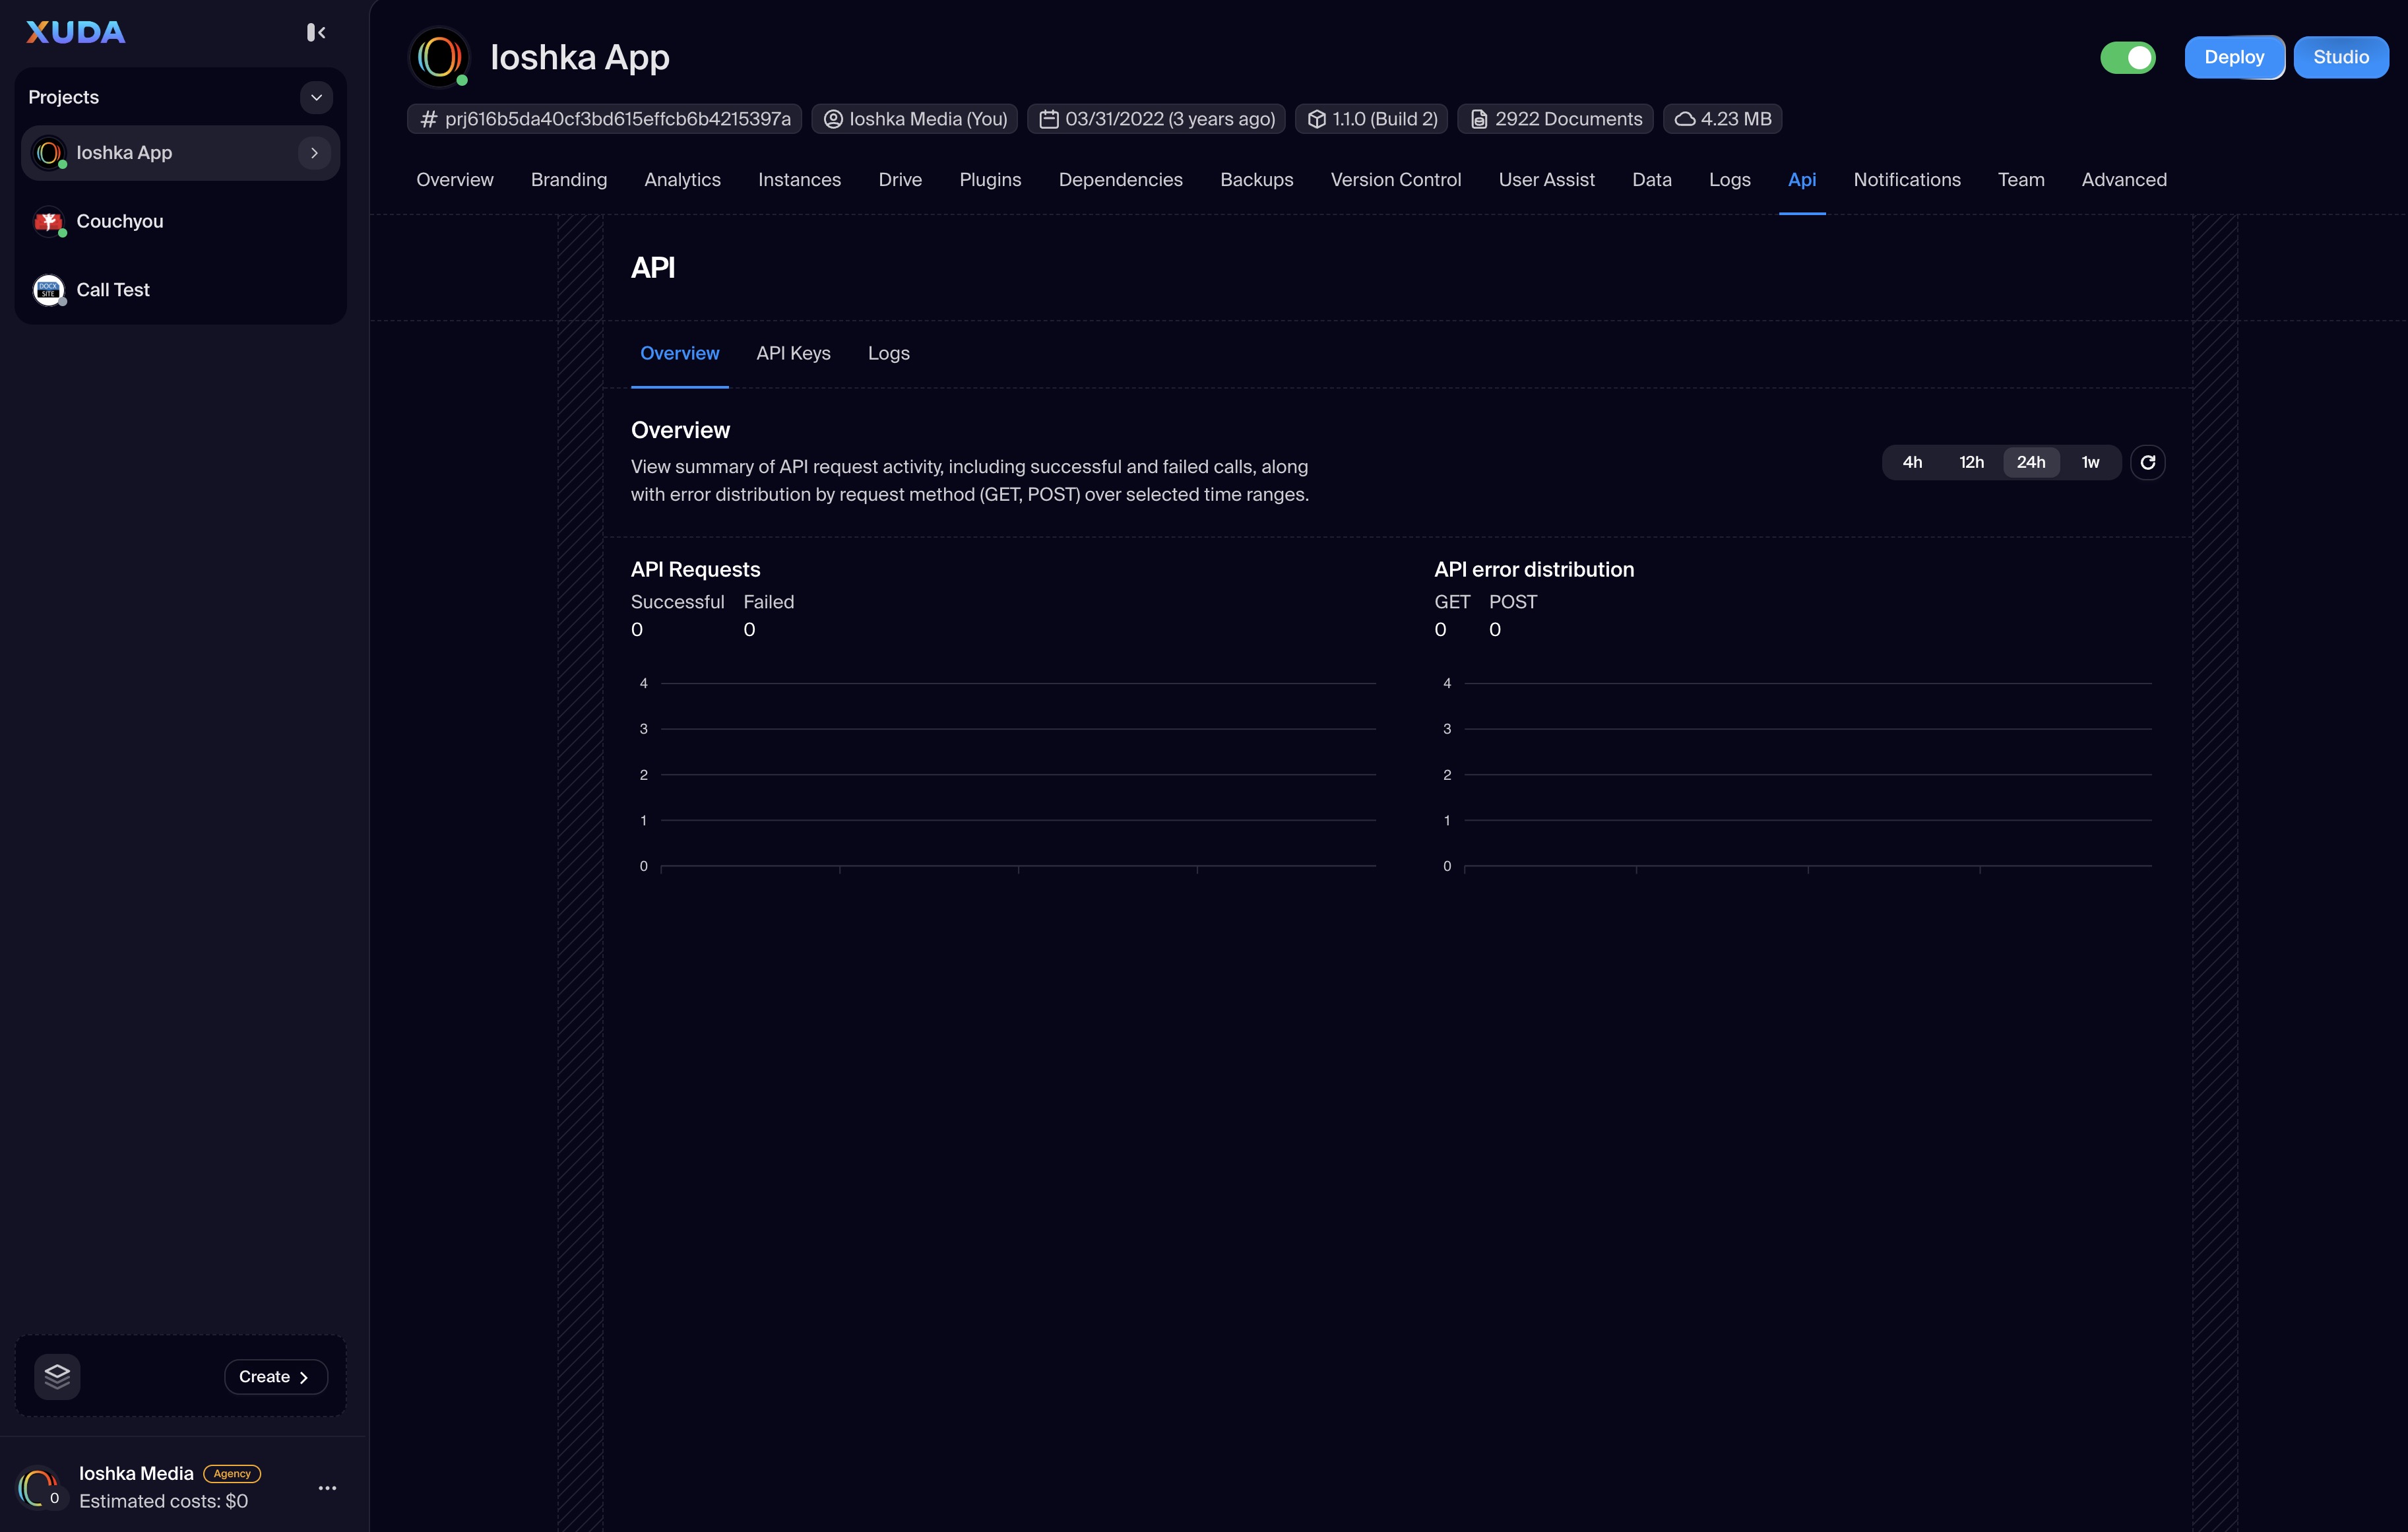Image resolution: width=2408 pixels, height=1532 pixels.
Task: Select the 4h time range
Action: click(x=1911, y=462)
